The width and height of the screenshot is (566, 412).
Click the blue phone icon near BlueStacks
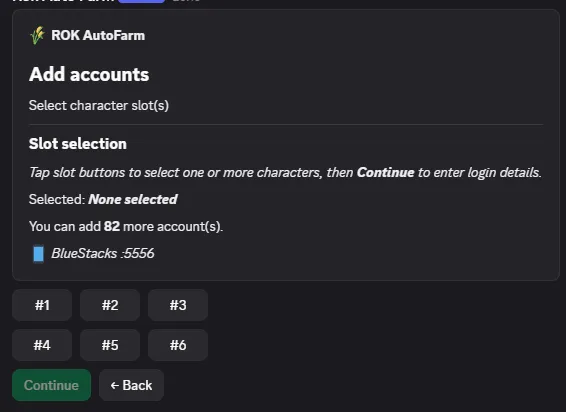click(x=39, y=253)
